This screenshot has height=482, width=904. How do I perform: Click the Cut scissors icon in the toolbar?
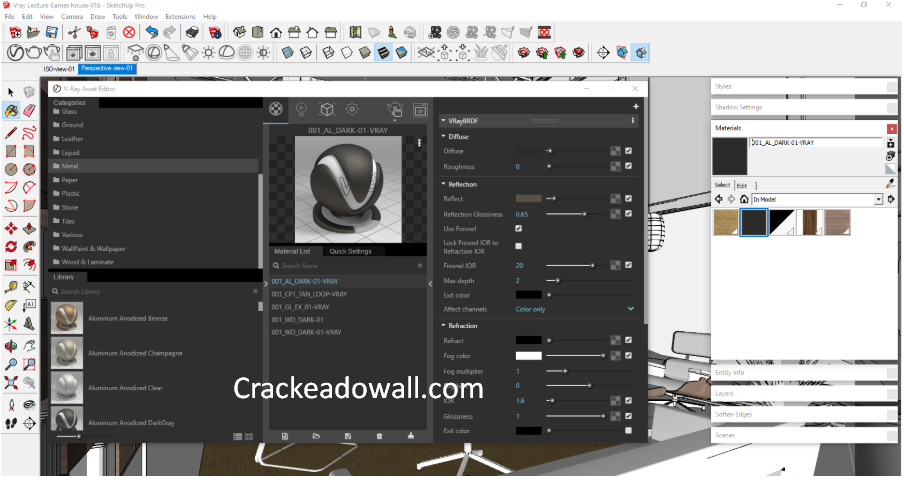(74, 32)
